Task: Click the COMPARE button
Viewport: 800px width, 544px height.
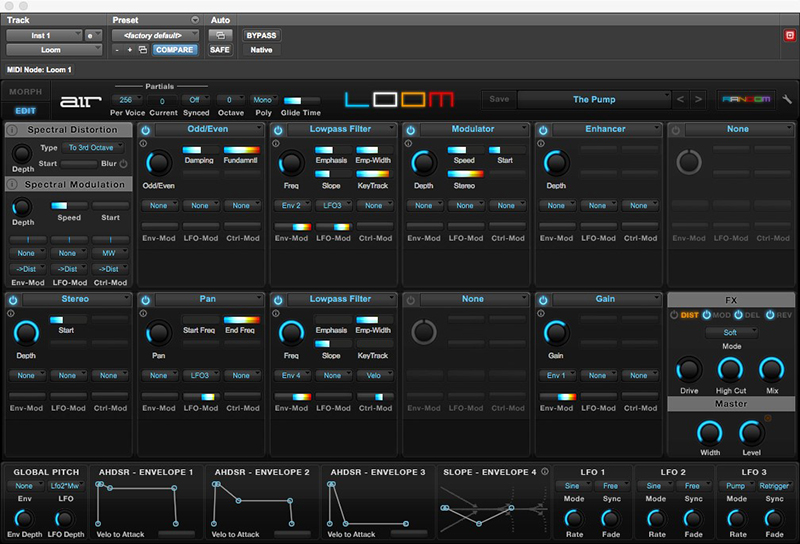Action: click(174, 50)
